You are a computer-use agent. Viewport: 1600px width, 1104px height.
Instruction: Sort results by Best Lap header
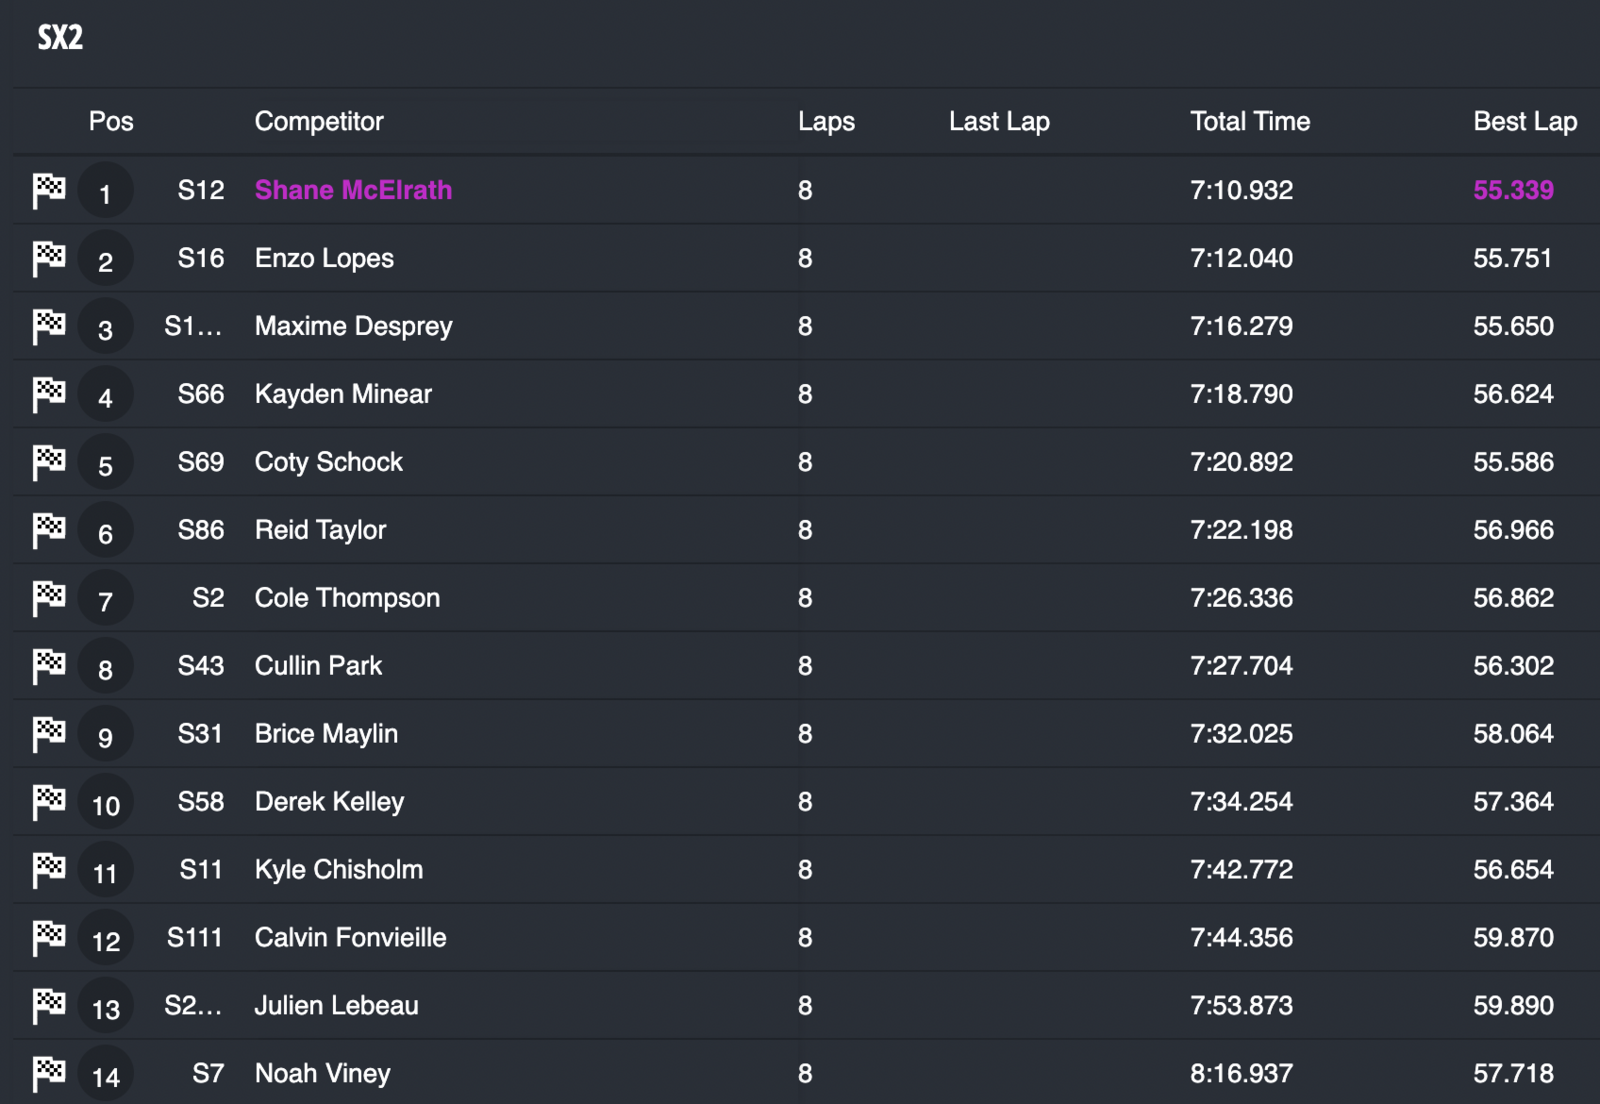[x=1524, y=122]
